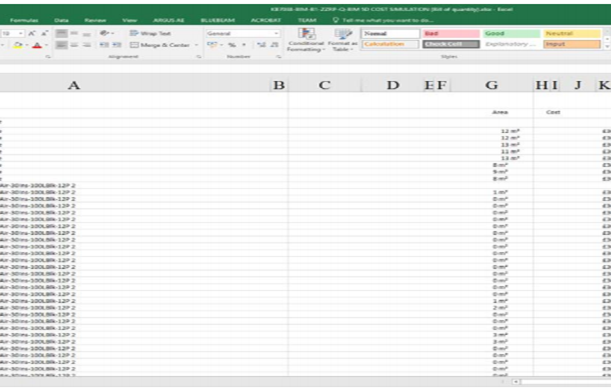This screenshot has height=392, width=611.
Task: Click Decrease Indent icon
Action: click(104, 45)
